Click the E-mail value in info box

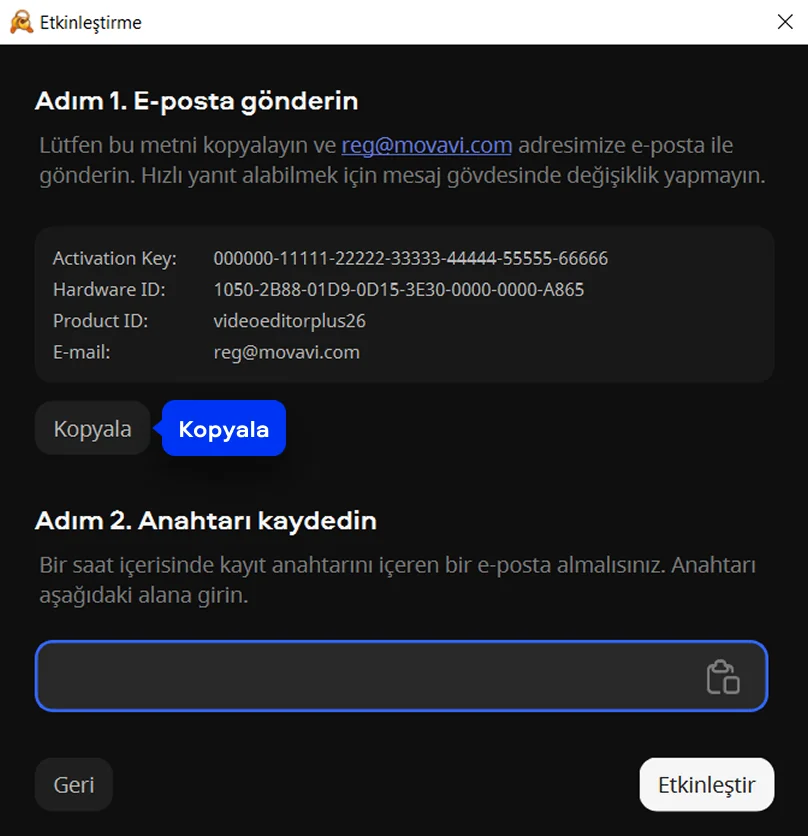[286, 352]
